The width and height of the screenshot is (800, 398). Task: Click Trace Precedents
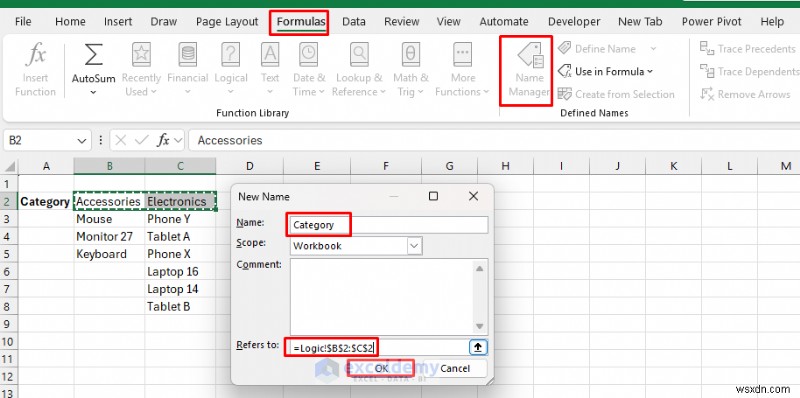coord(748,49)
